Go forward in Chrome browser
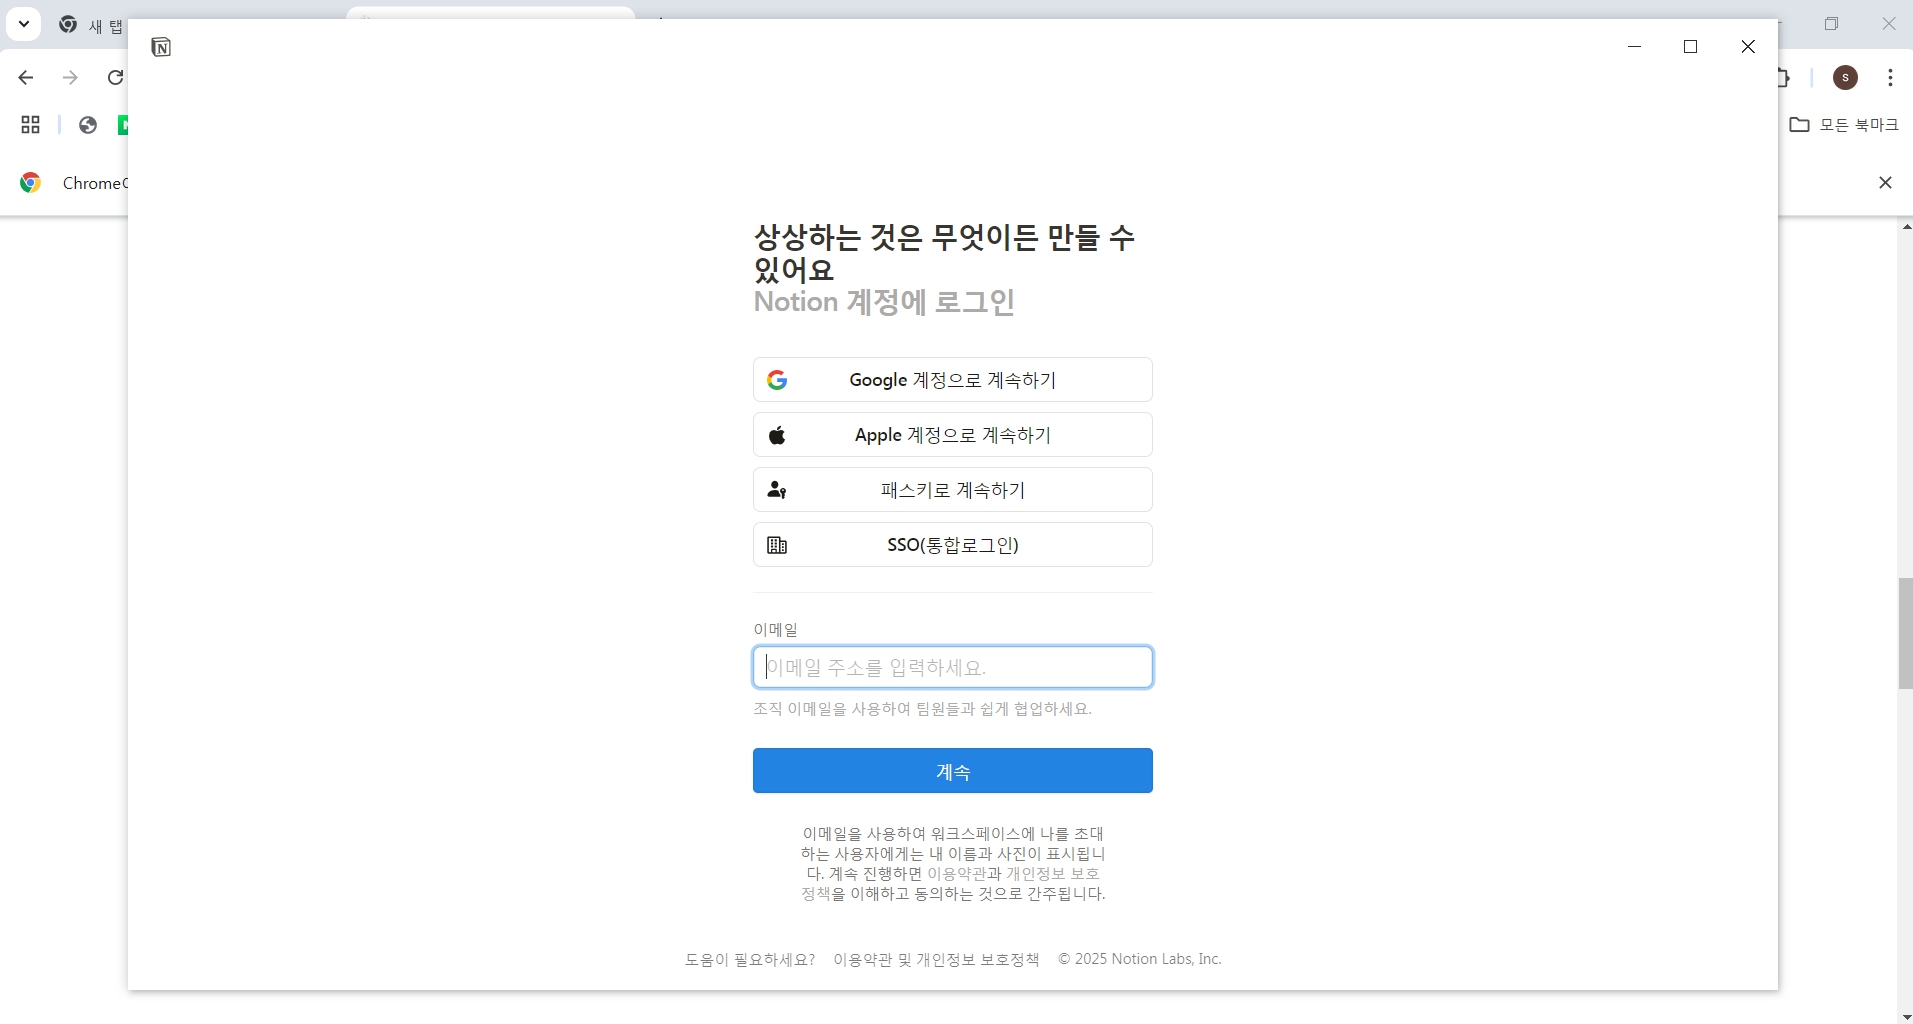The height and width of the screenshot is (1024, 1913). (70, 77)
